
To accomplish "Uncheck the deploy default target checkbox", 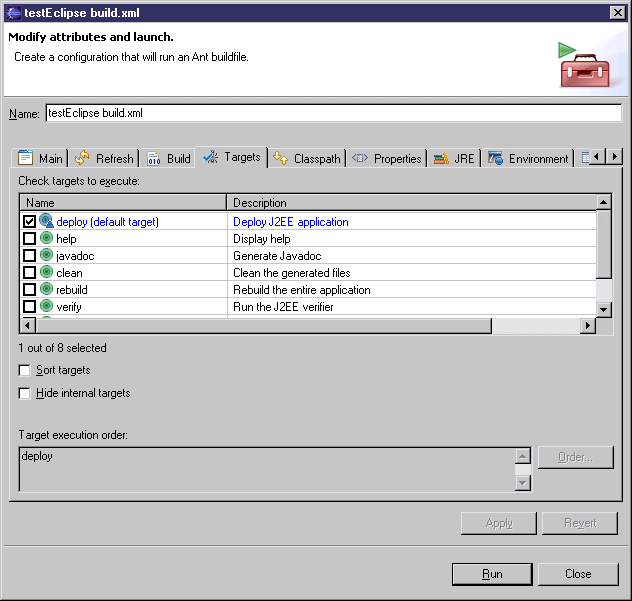I will pyautogui.click(x=29, y=222).
